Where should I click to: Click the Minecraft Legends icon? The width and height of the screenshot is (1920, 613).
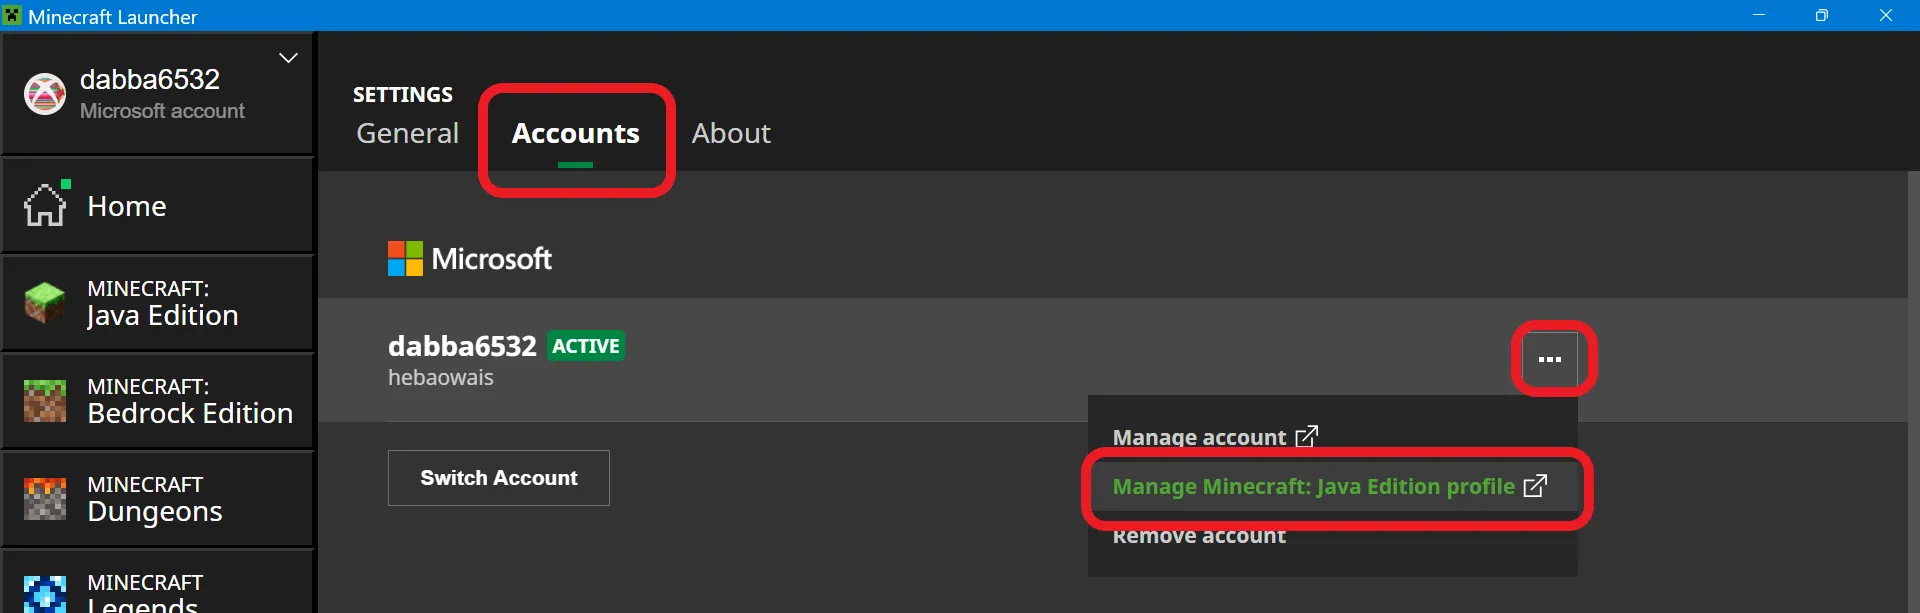[x=45, y=594]
